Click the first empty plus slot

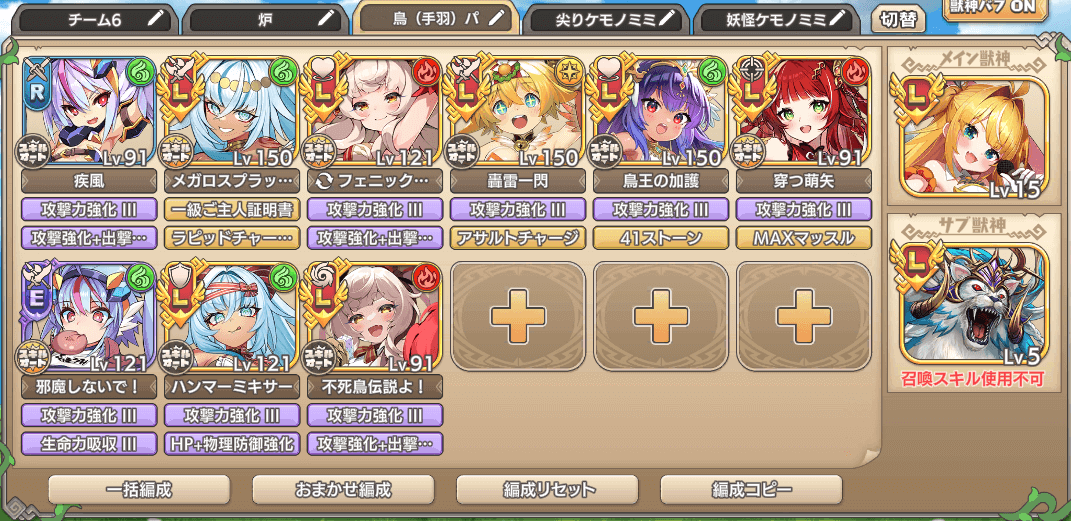point(518,316)
